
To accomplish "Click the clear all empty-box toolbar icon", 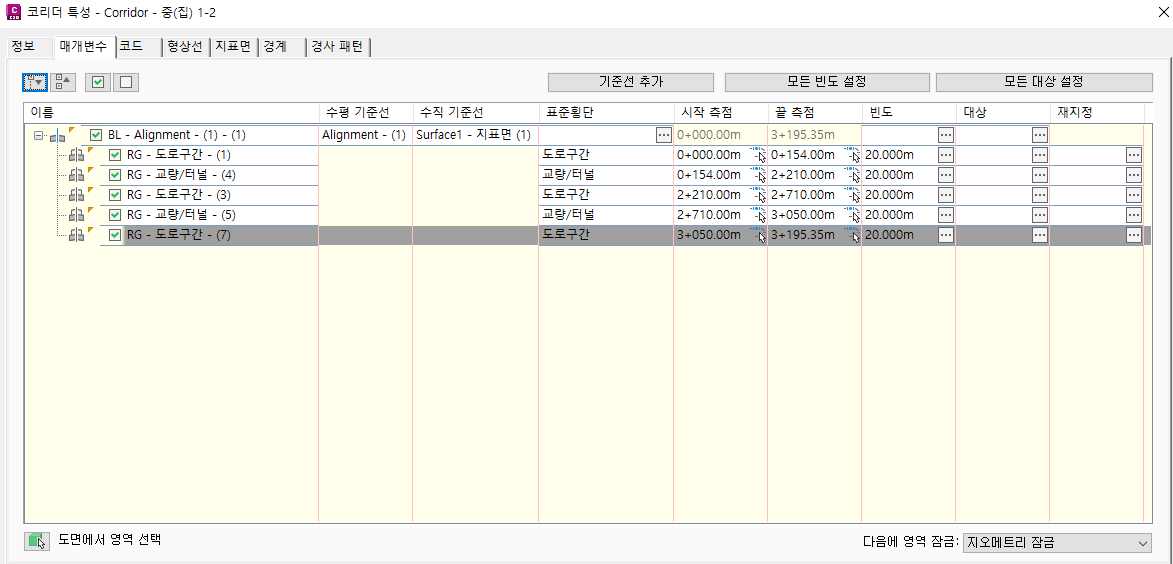I will (126, 82).
